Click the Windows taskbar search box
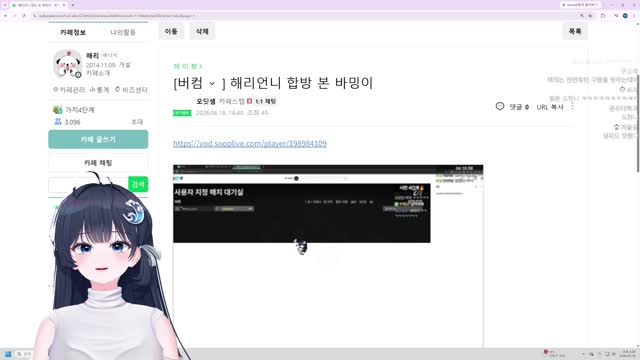 point(24,354)
